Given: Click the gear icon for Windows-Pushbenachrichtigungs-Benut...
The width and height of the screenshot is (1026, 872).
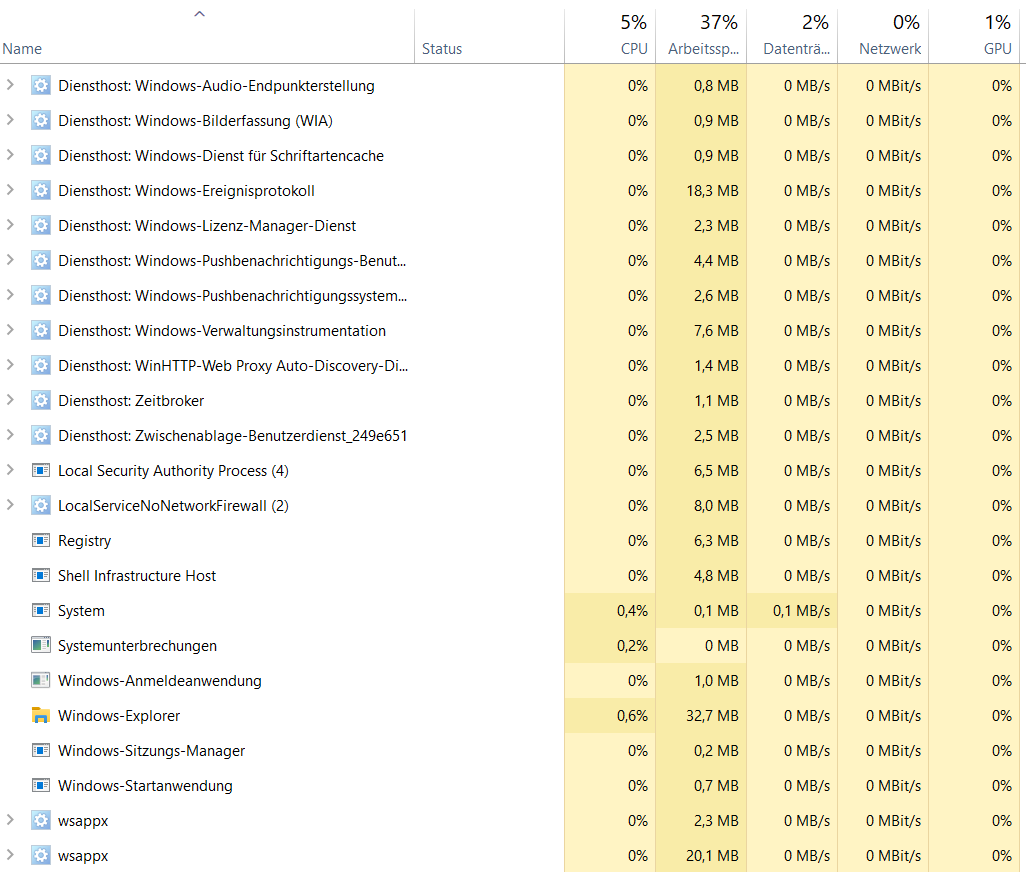Looking at the screenshot, I should tap(41, 260).
